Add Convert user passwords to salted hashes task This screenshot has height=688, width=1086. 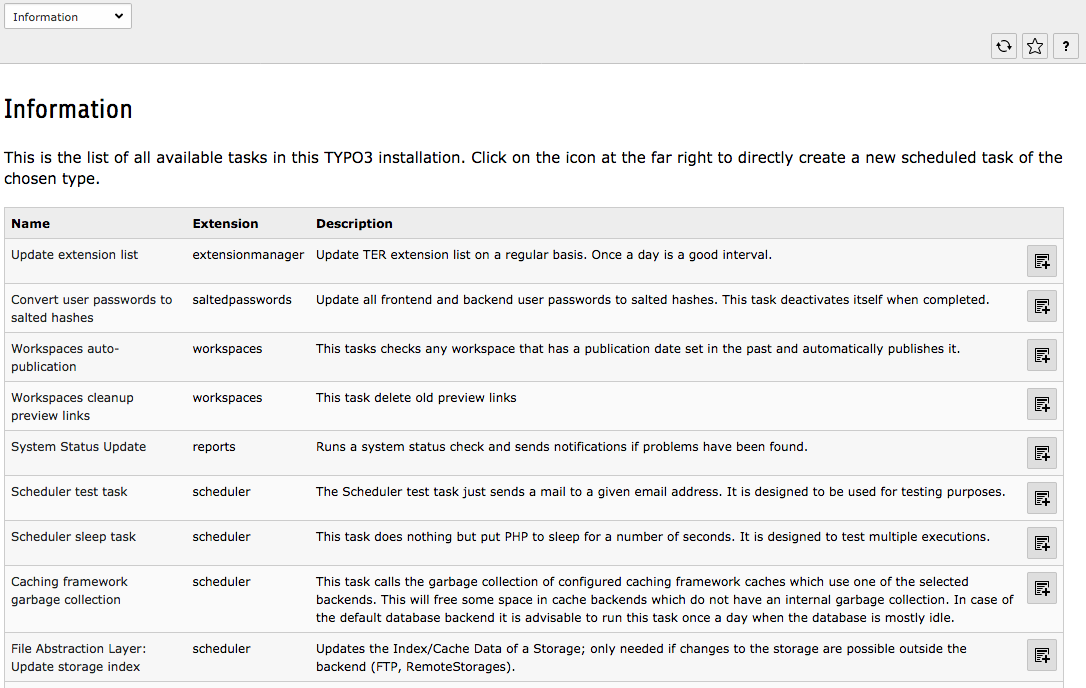tap(1041, 306)
